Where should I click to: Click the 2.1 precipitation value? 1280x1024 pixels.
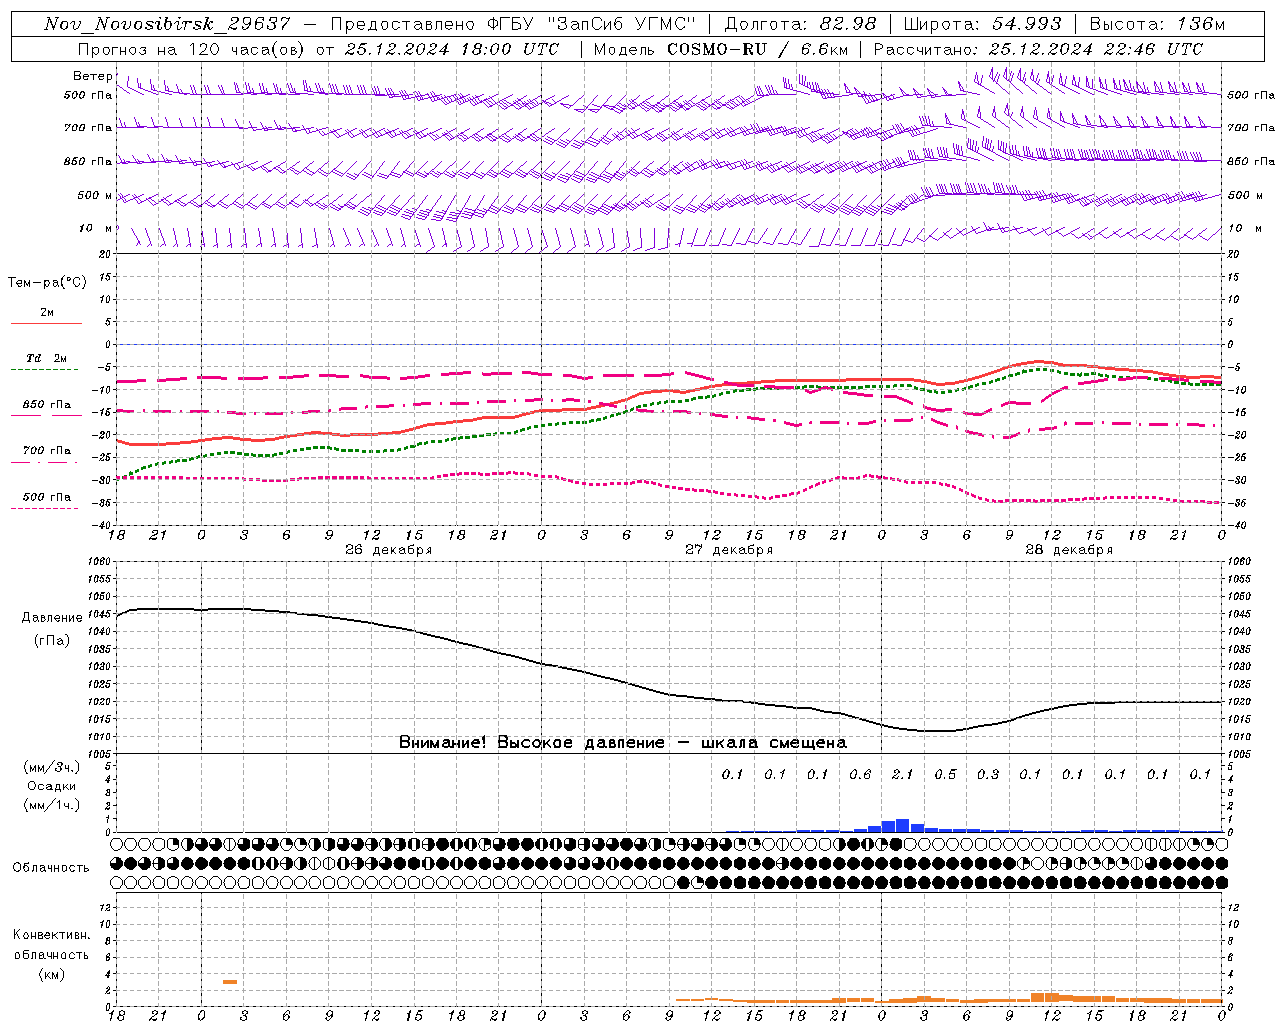pos(902,775)
